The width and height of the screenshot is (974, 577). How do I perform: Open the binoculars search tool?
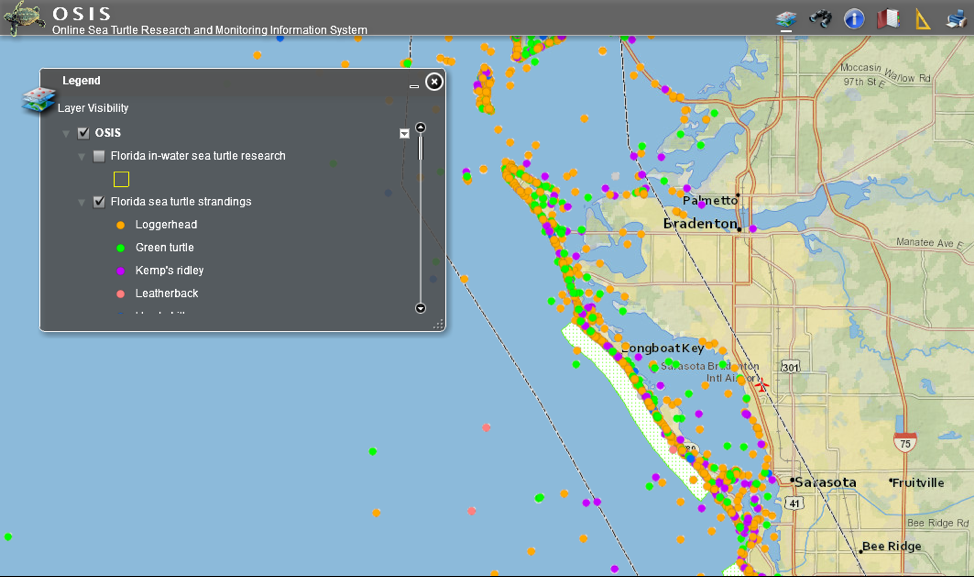point(820,19)
